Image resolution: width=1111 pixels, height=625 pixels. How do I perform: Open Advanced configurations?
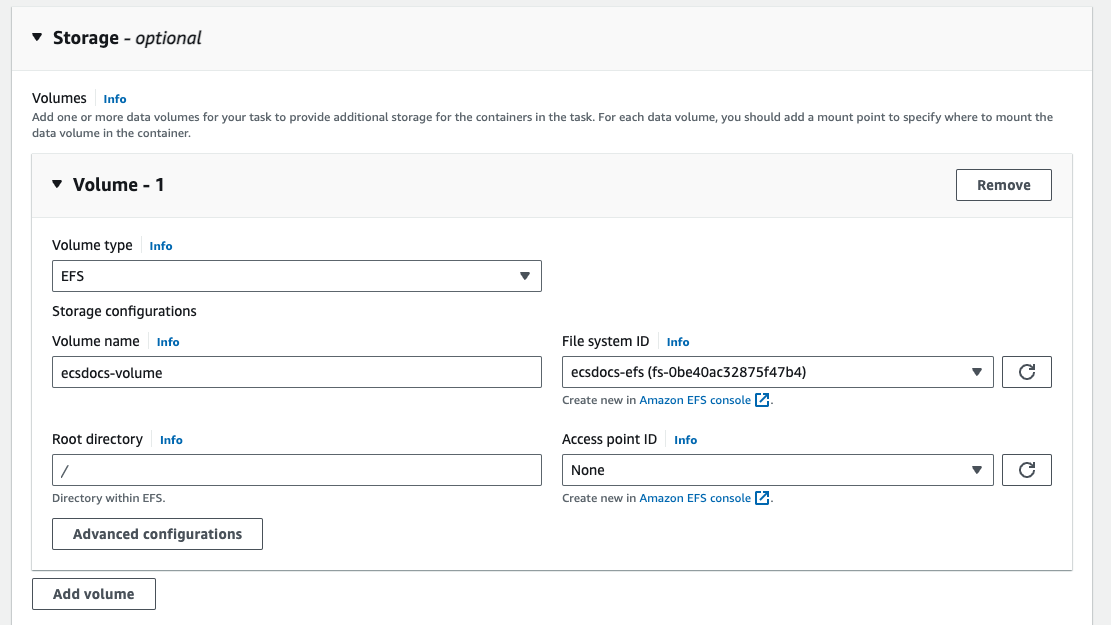(157, 534)
